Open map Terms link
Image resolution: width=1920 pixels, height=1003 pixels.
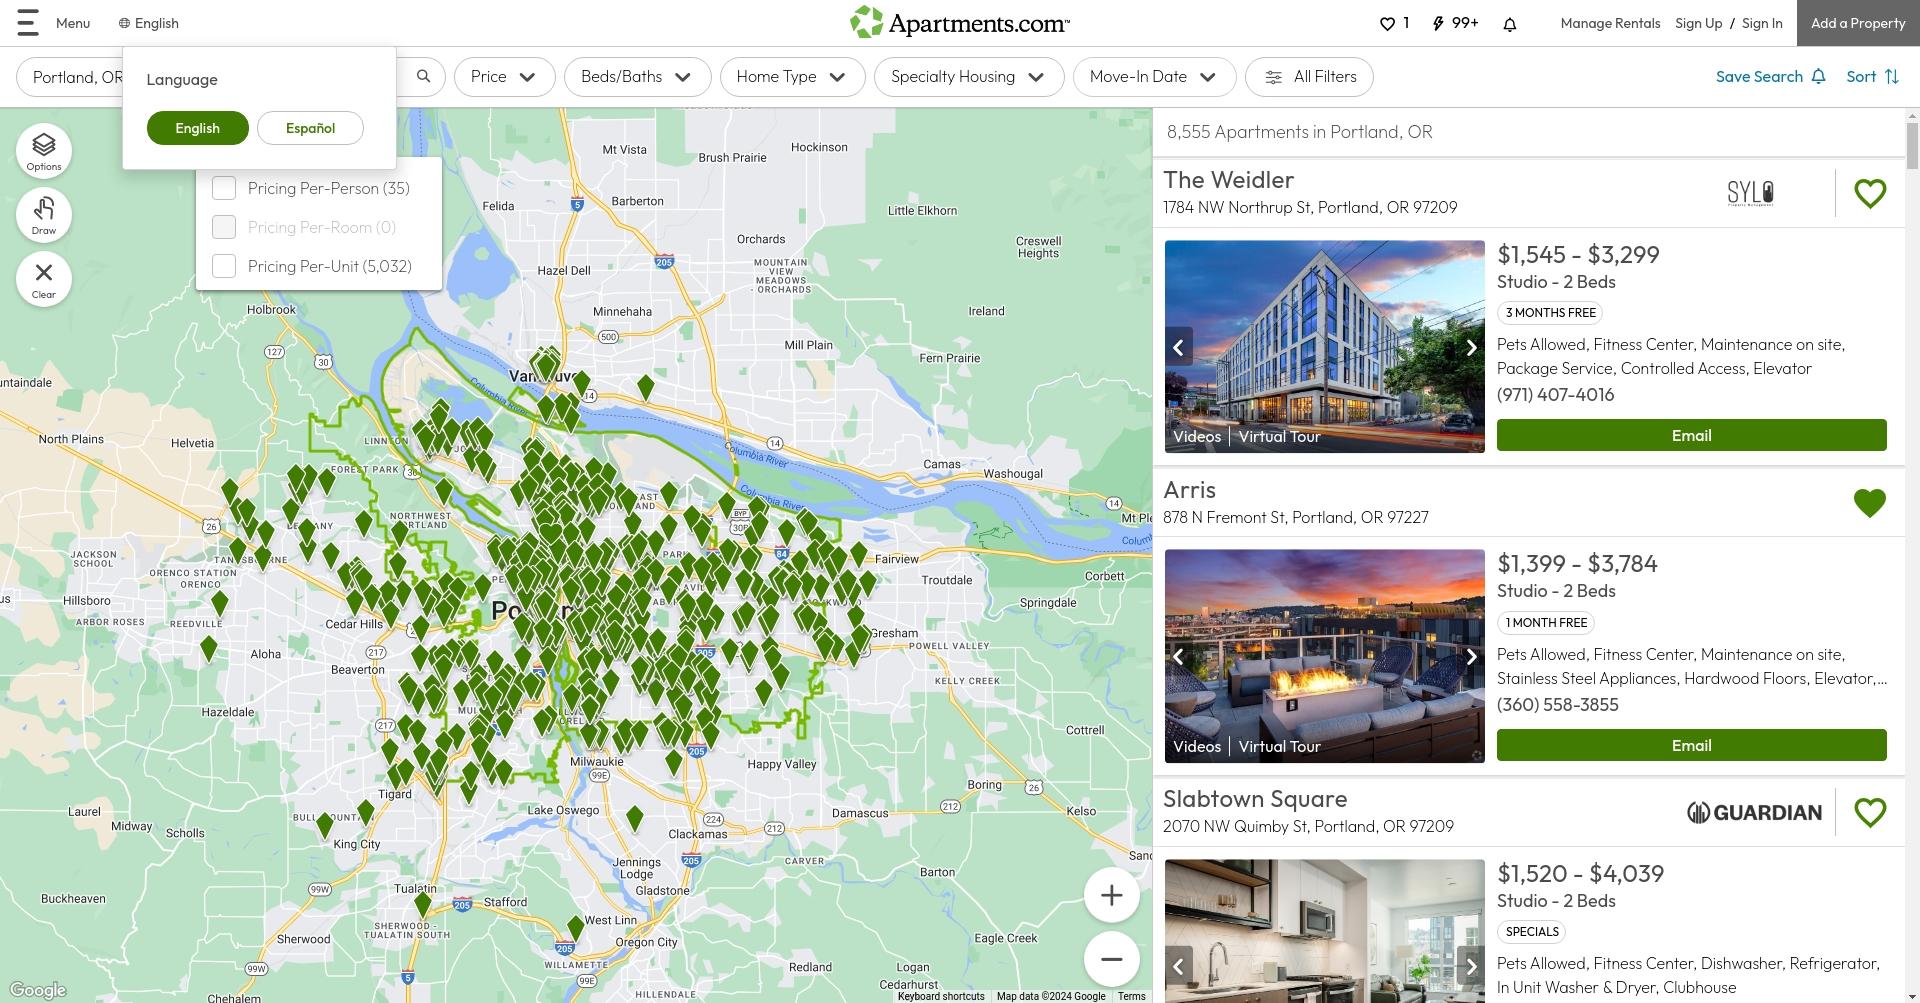(x=1131, y=996)
